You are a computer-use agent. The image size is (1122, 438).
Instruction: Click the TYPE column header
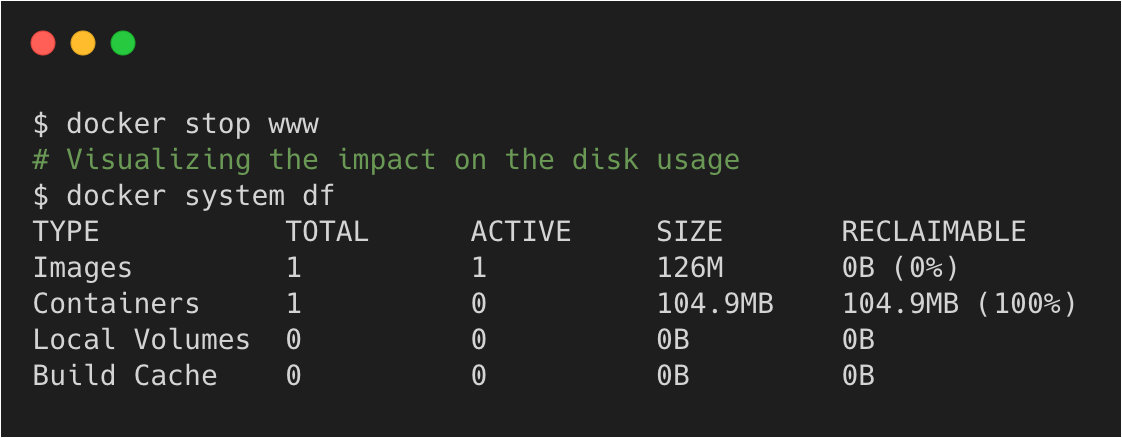(66, 232)
